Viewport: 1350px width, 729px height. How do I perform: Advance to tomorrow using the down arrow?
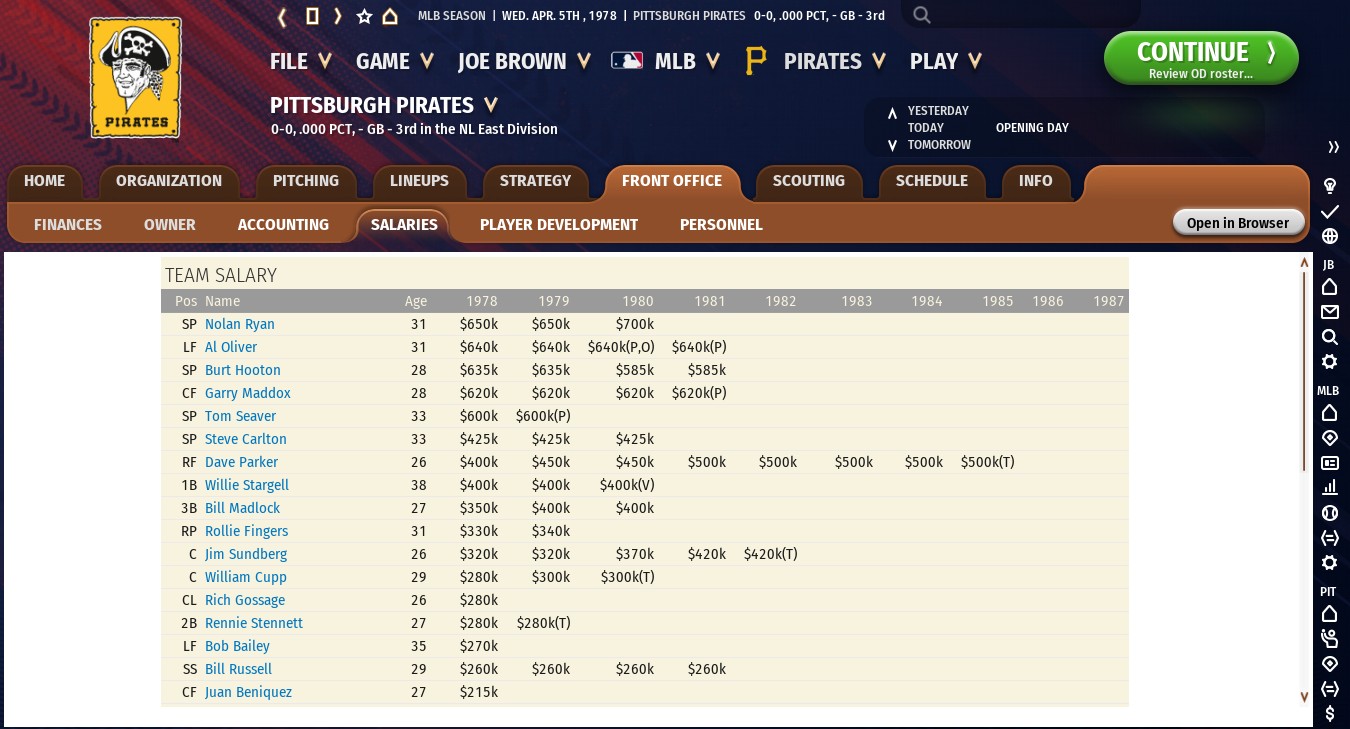[x=892, y=146]
